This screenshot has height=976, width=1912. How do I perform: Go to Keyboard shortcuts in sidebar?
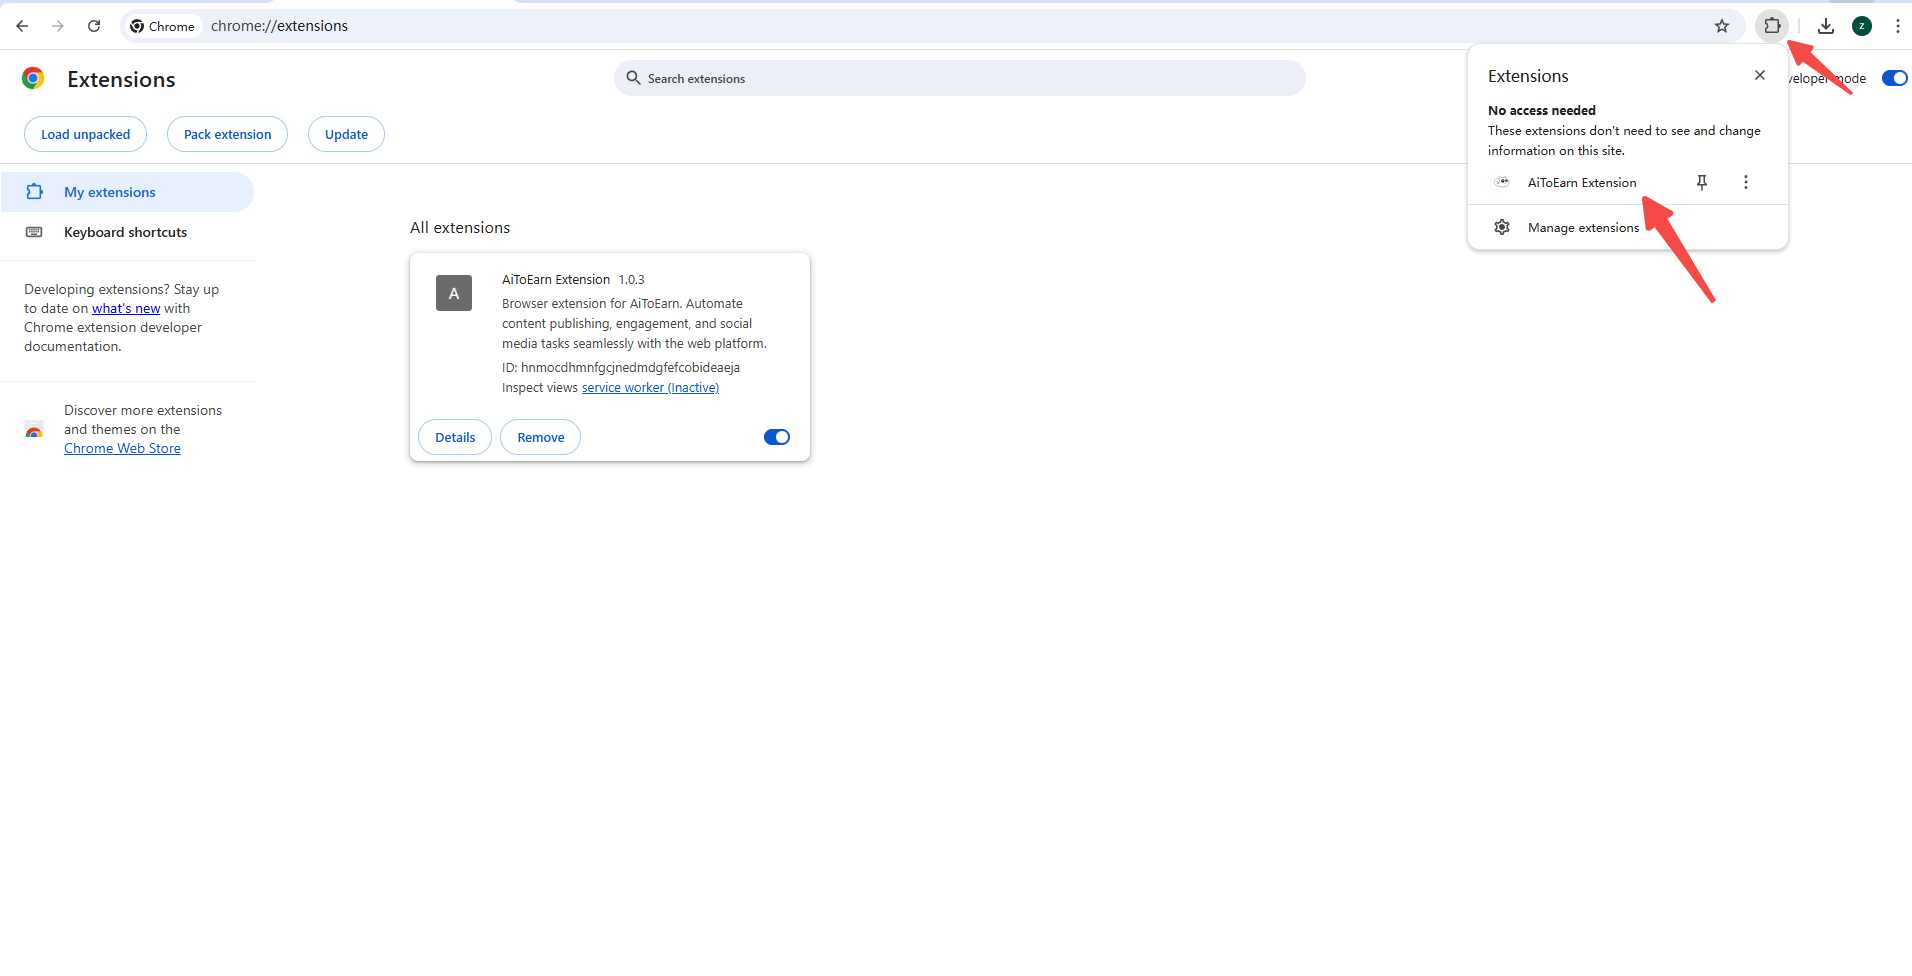(125, 232)
